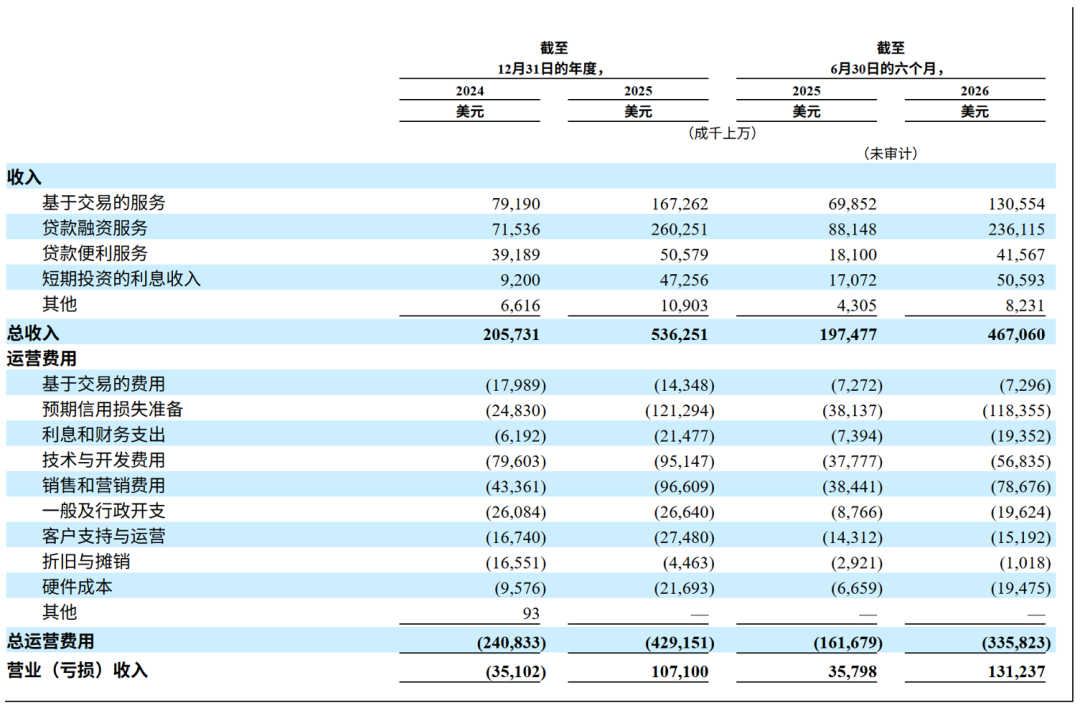Select the value 41,567
1080x708 pixels.
pos(1020,255)
